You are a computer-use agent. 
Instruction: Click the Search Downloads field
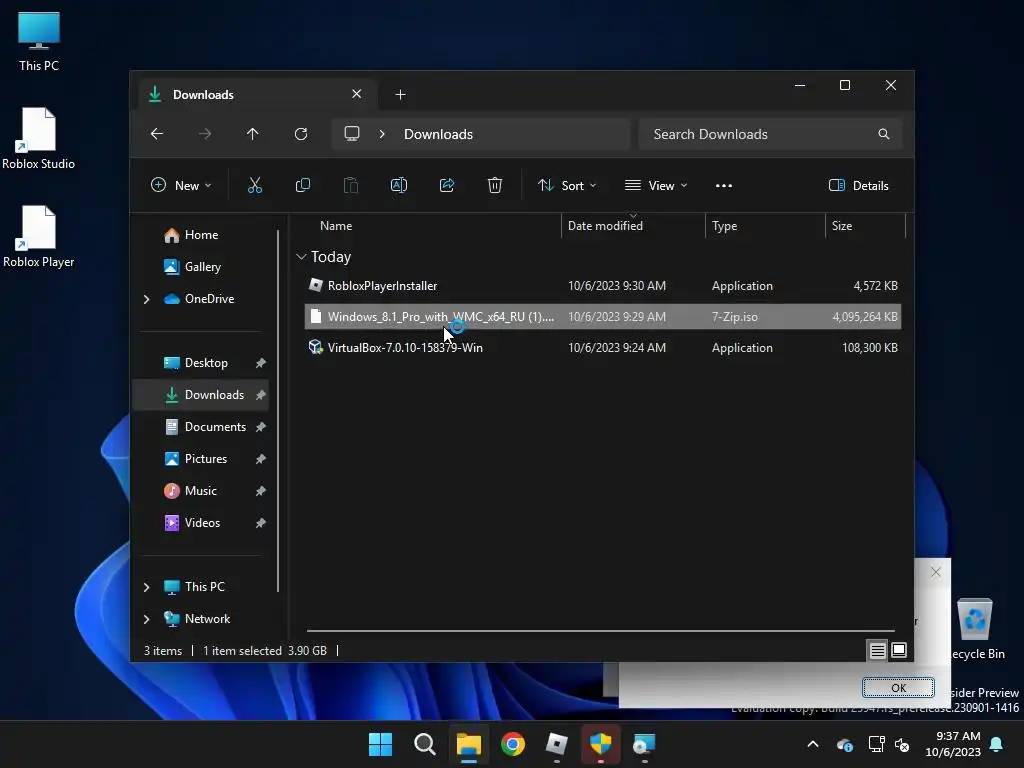(x=770, y=134)
